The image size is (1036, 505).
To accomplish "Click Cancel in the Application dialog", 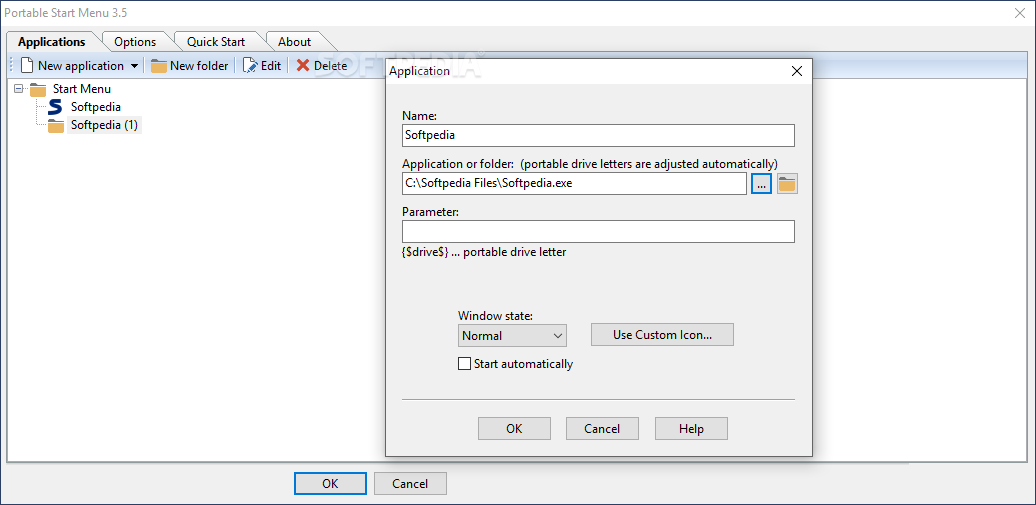I will (602, 428).
